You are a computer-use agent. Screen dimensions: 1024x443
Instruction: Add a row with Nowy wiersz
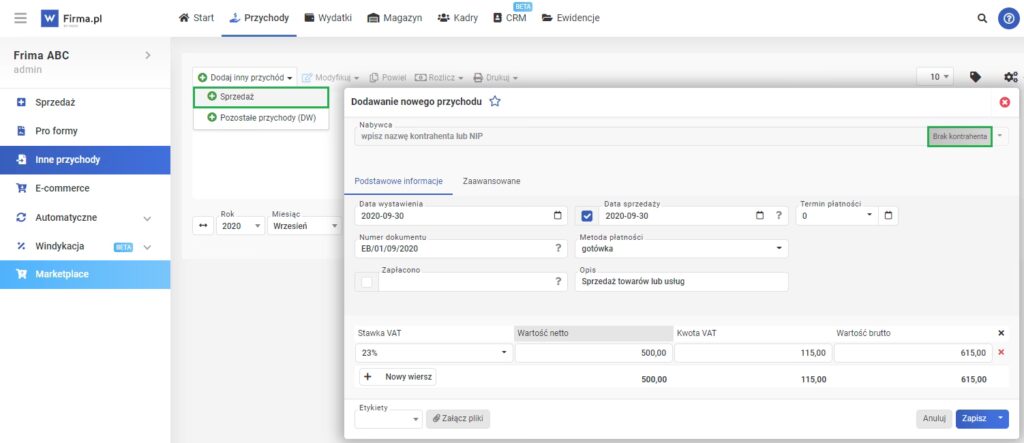pyautogui.click(x=398, y=377)
